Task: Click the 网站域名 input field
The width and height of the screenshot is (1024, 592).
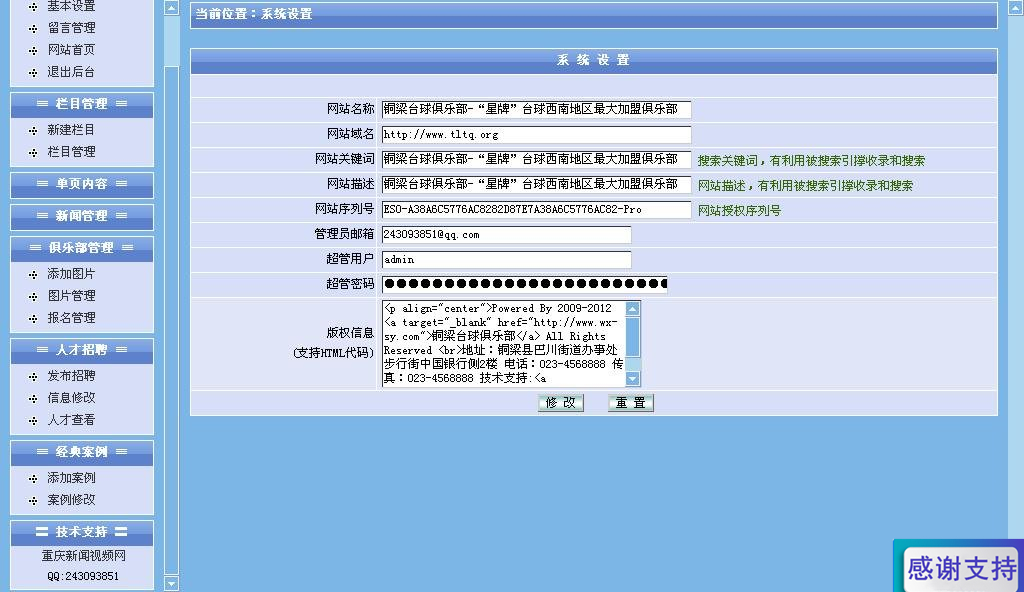Action: [536, 135]
